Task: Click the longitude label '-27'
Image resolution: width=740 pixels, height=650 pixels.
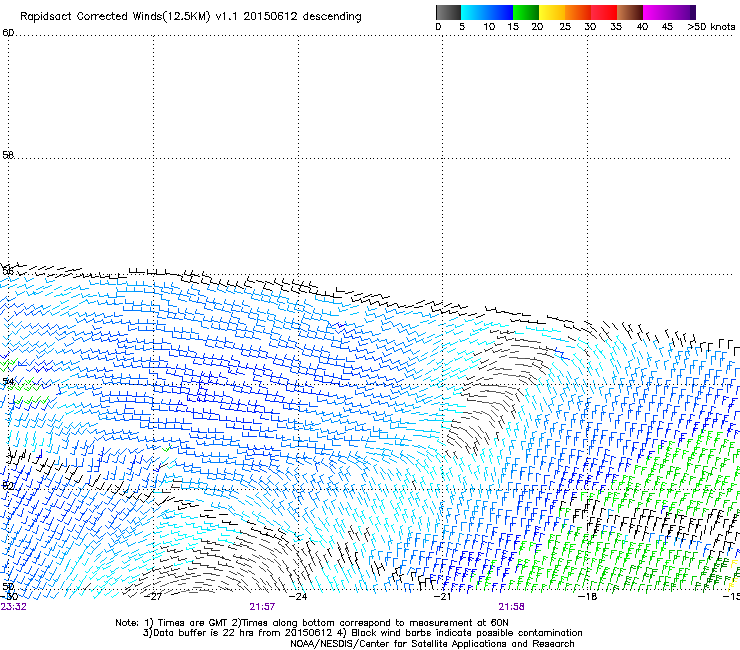Action: [x=153, y=597]
